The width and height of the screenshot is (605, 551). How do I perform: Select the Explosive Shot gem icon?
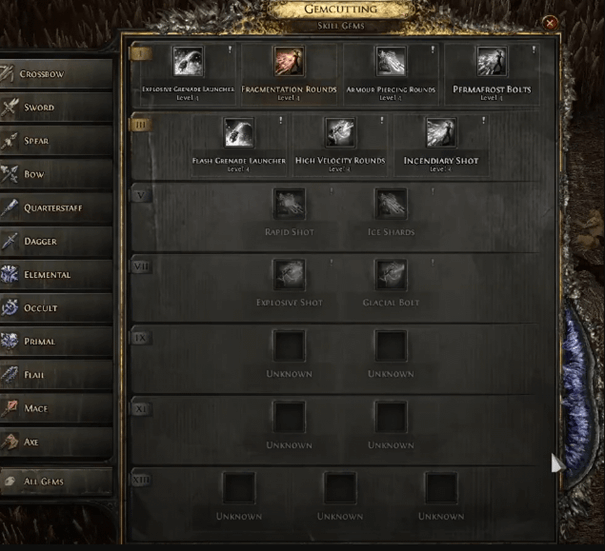(x=289, y=275)
